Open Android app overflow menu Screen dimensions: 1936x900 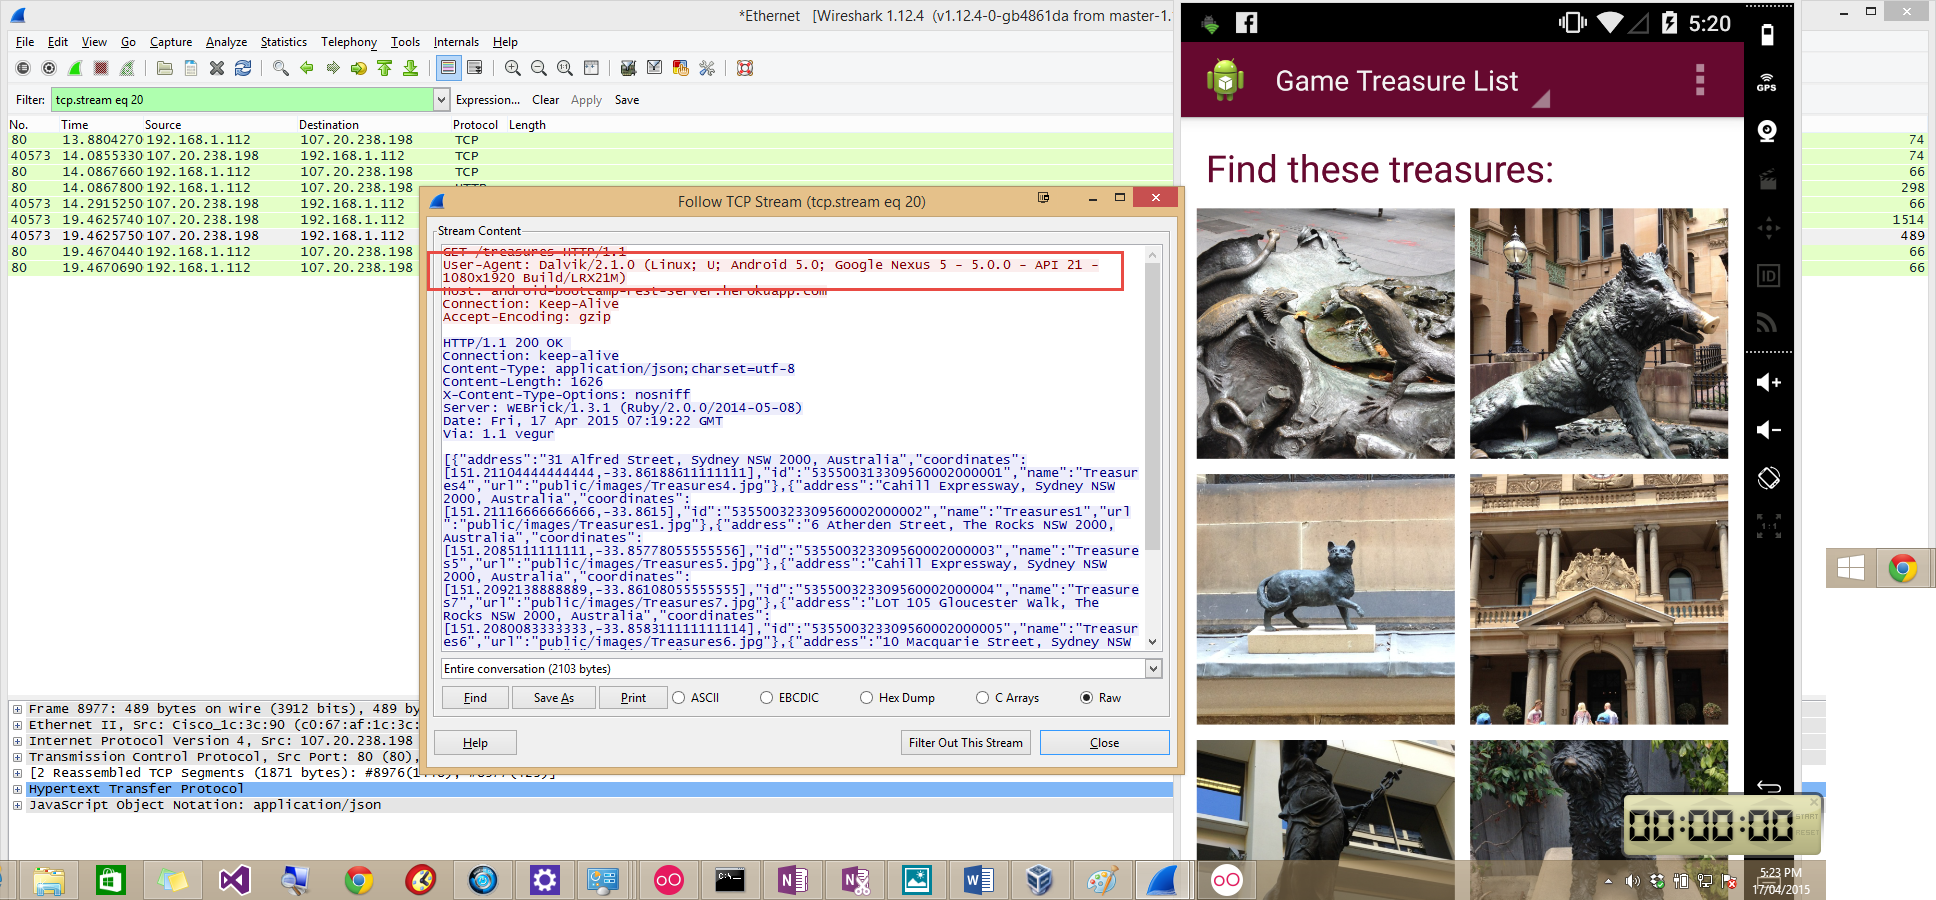[x=1699, y=80]
